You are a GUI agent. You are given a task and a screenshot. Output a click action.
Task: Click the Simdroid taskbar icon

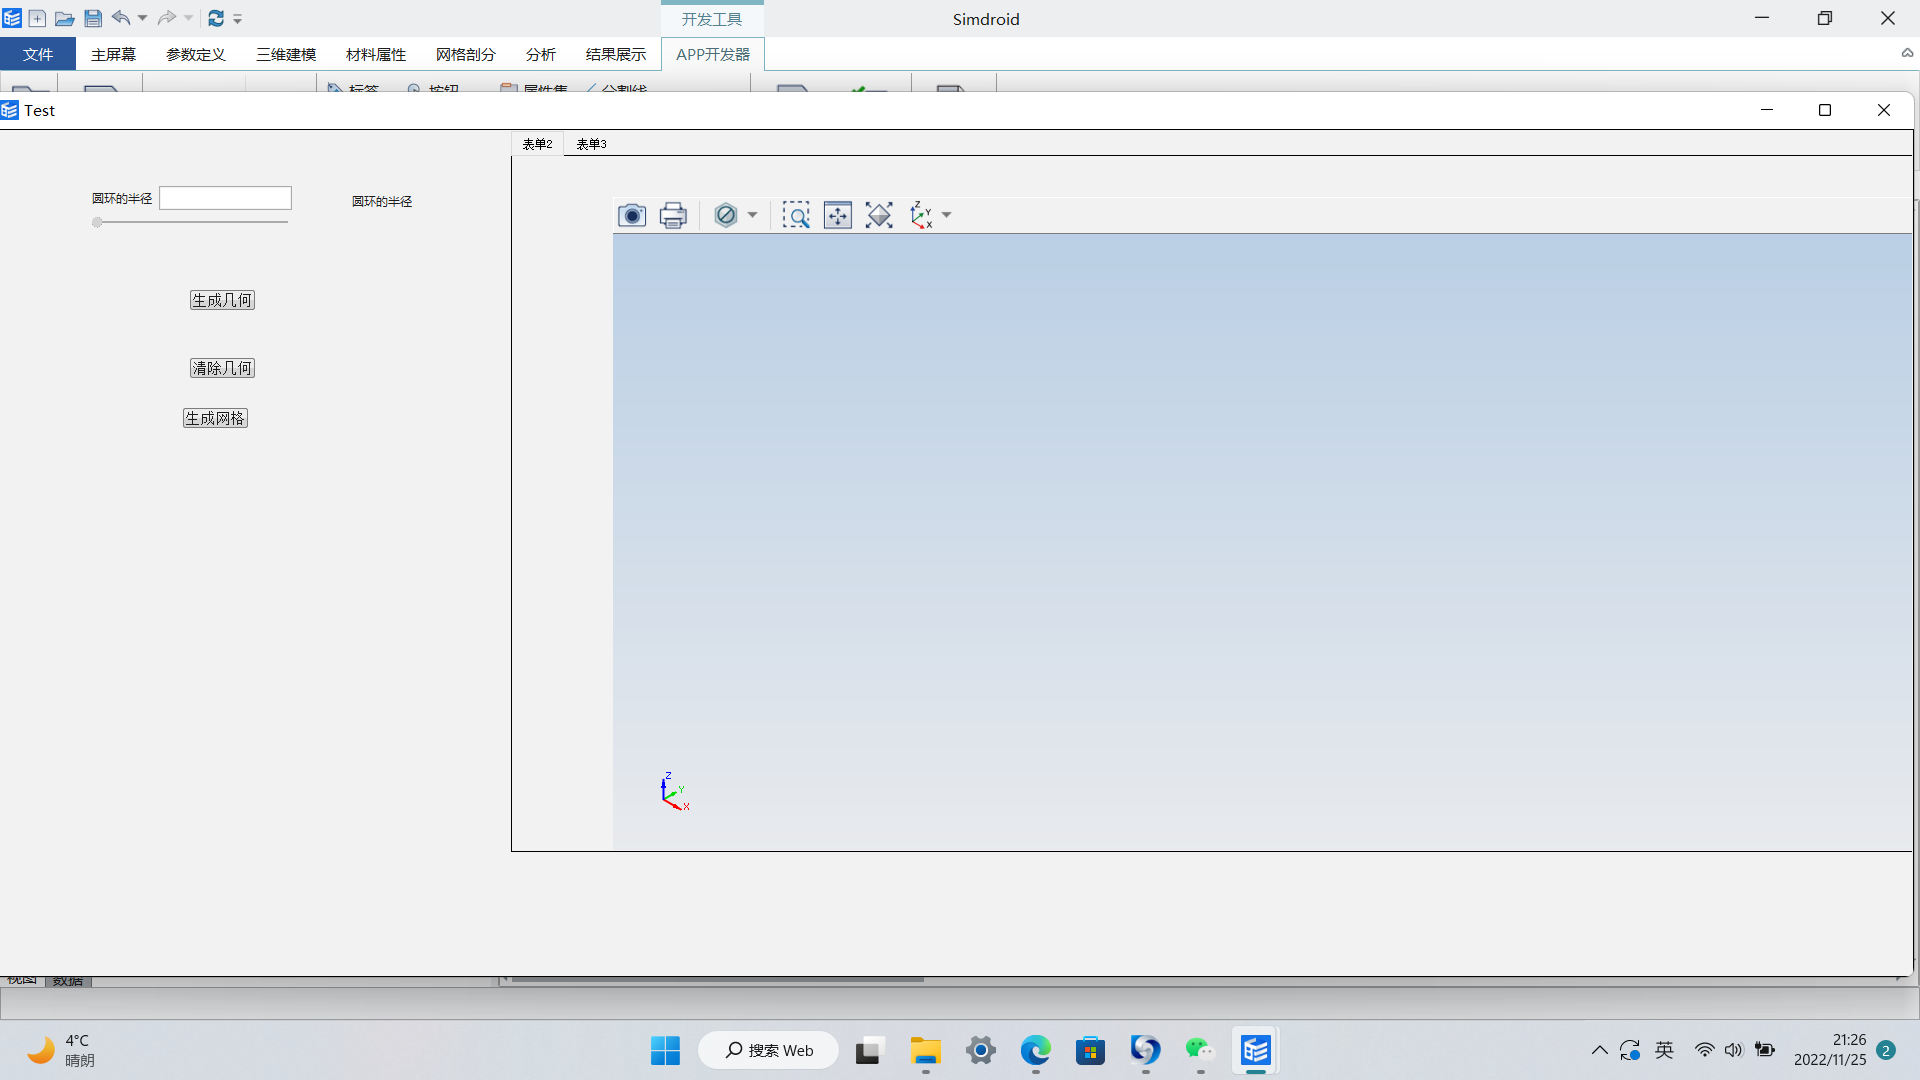click(1256, 1050)
